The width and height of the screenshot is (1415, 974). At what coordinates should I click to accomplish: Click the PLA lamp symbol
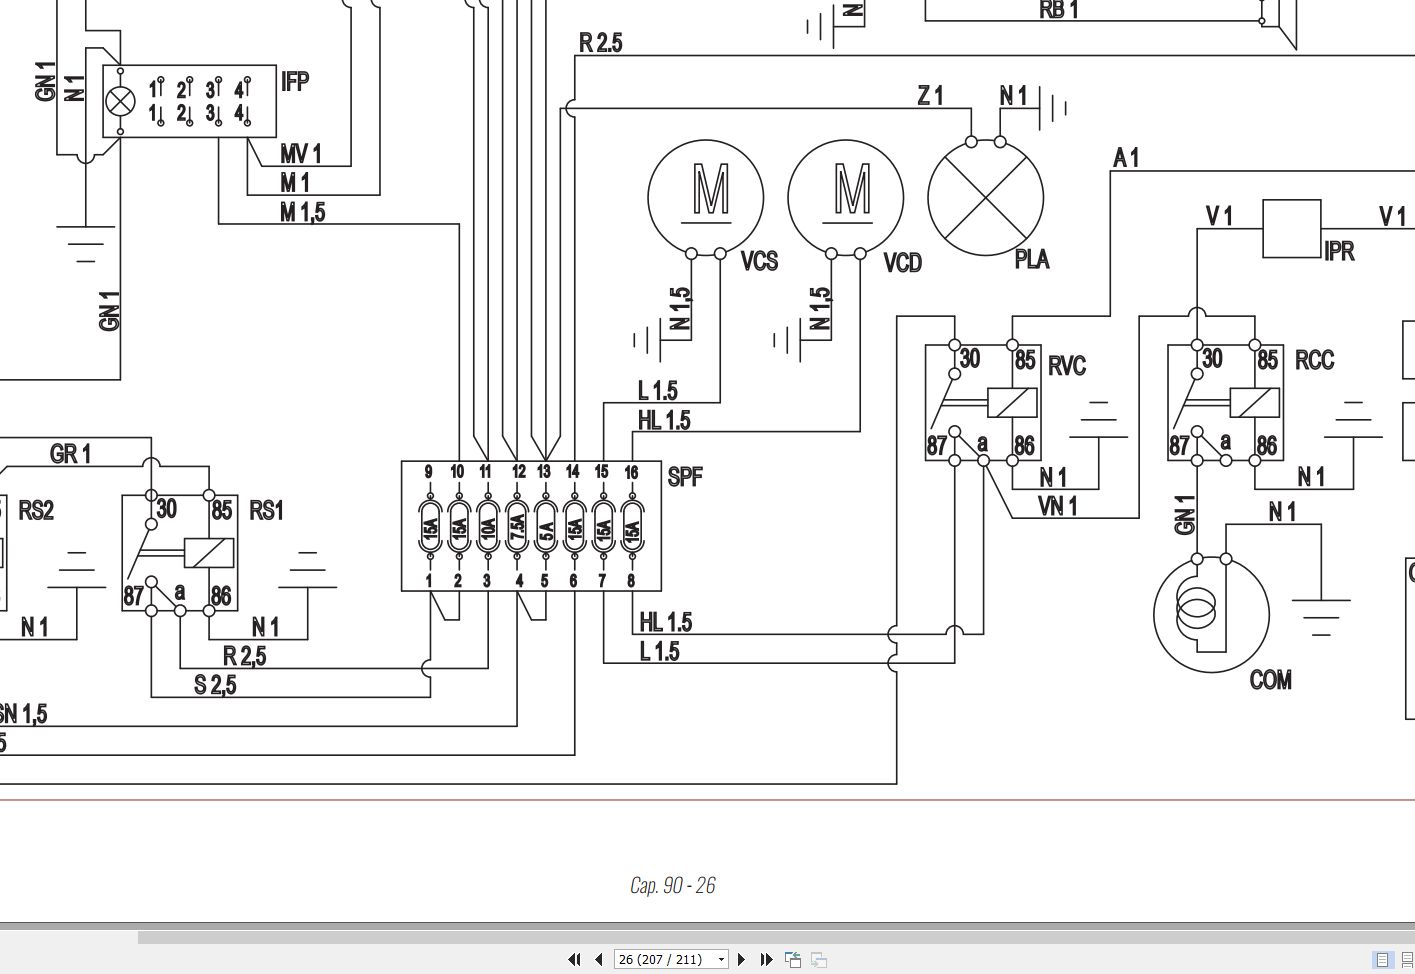point(986,197)
